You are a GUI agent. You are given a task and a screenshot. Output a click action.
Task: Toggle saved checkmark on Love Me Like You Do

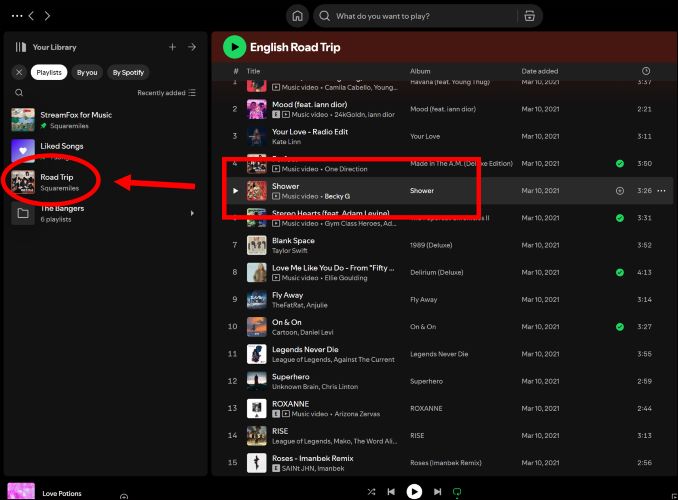point(620,272)
